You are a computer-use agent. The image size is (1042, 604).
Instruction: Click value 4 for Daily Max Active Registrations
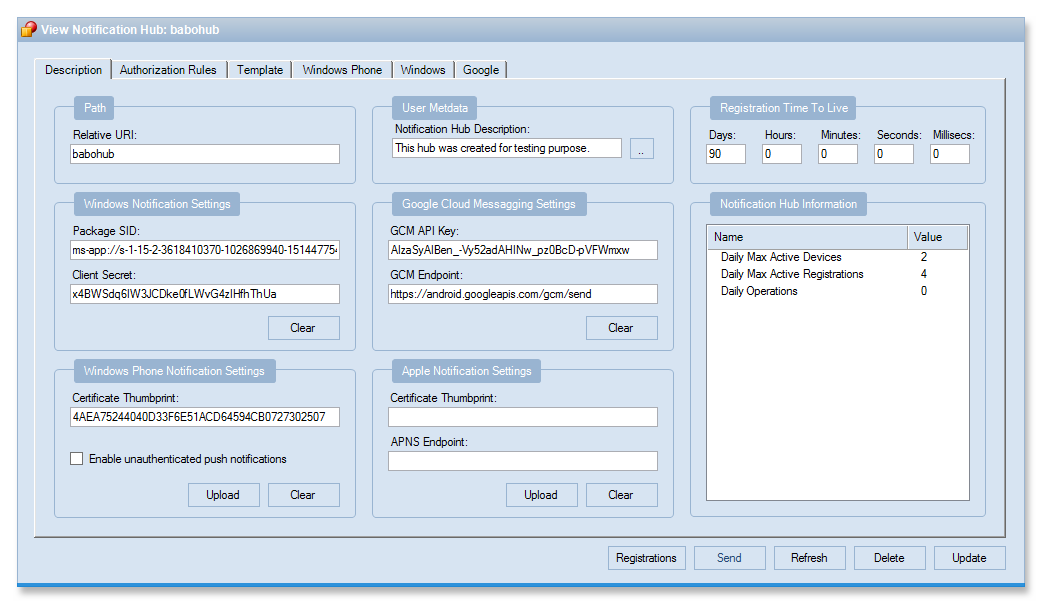[x=924, y=274]
